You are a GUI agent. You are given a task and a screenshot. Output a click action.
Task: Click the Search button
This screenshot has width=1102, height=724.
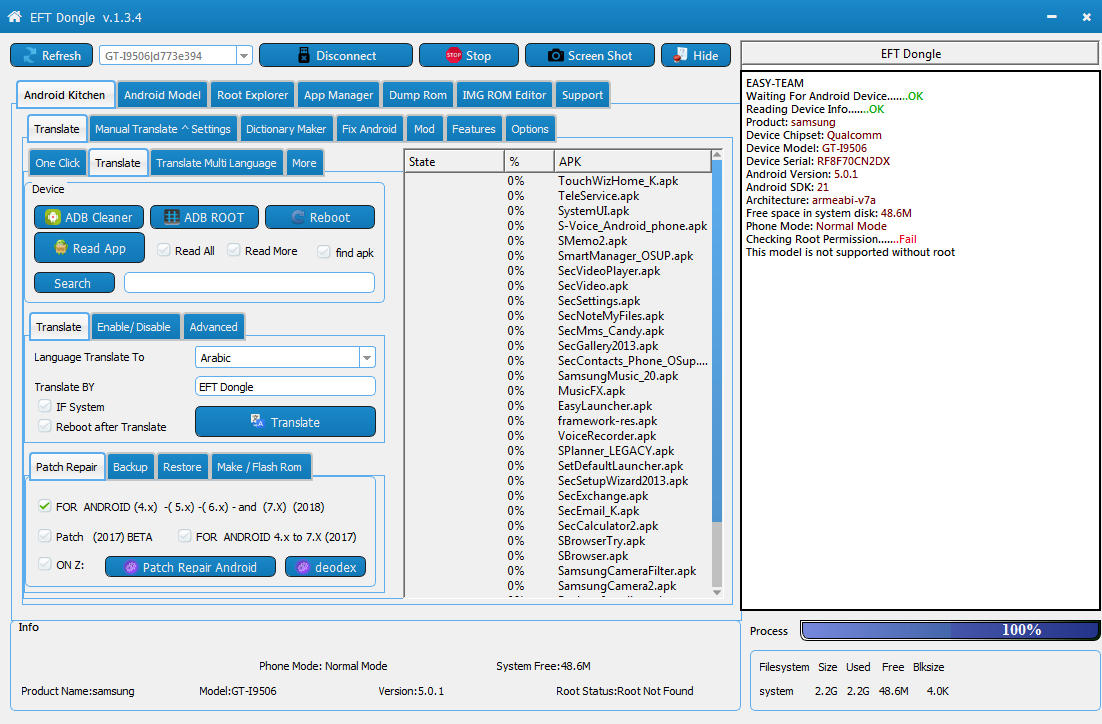[74, 283]
